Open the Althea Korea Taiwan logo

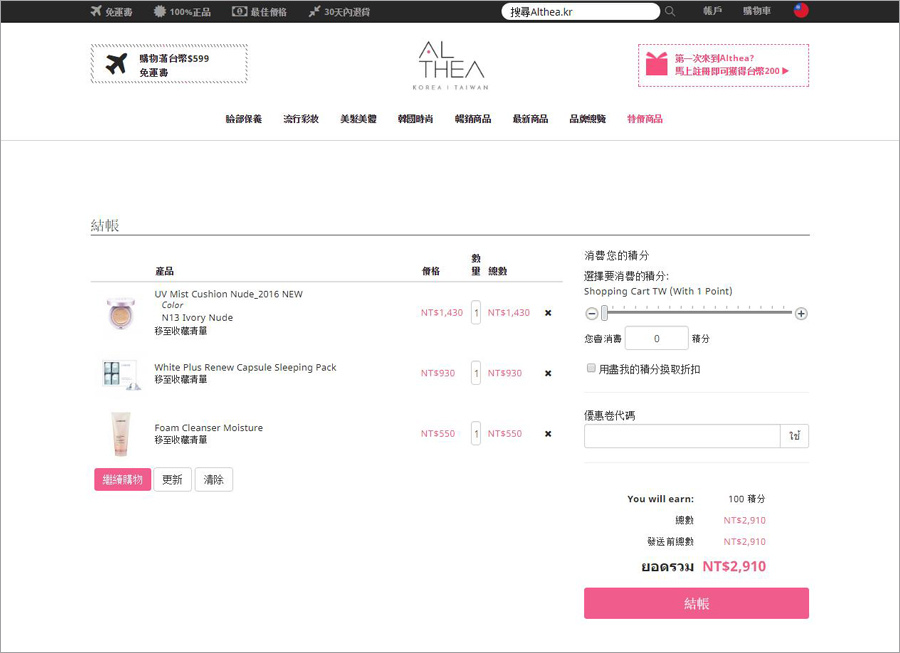451,65
